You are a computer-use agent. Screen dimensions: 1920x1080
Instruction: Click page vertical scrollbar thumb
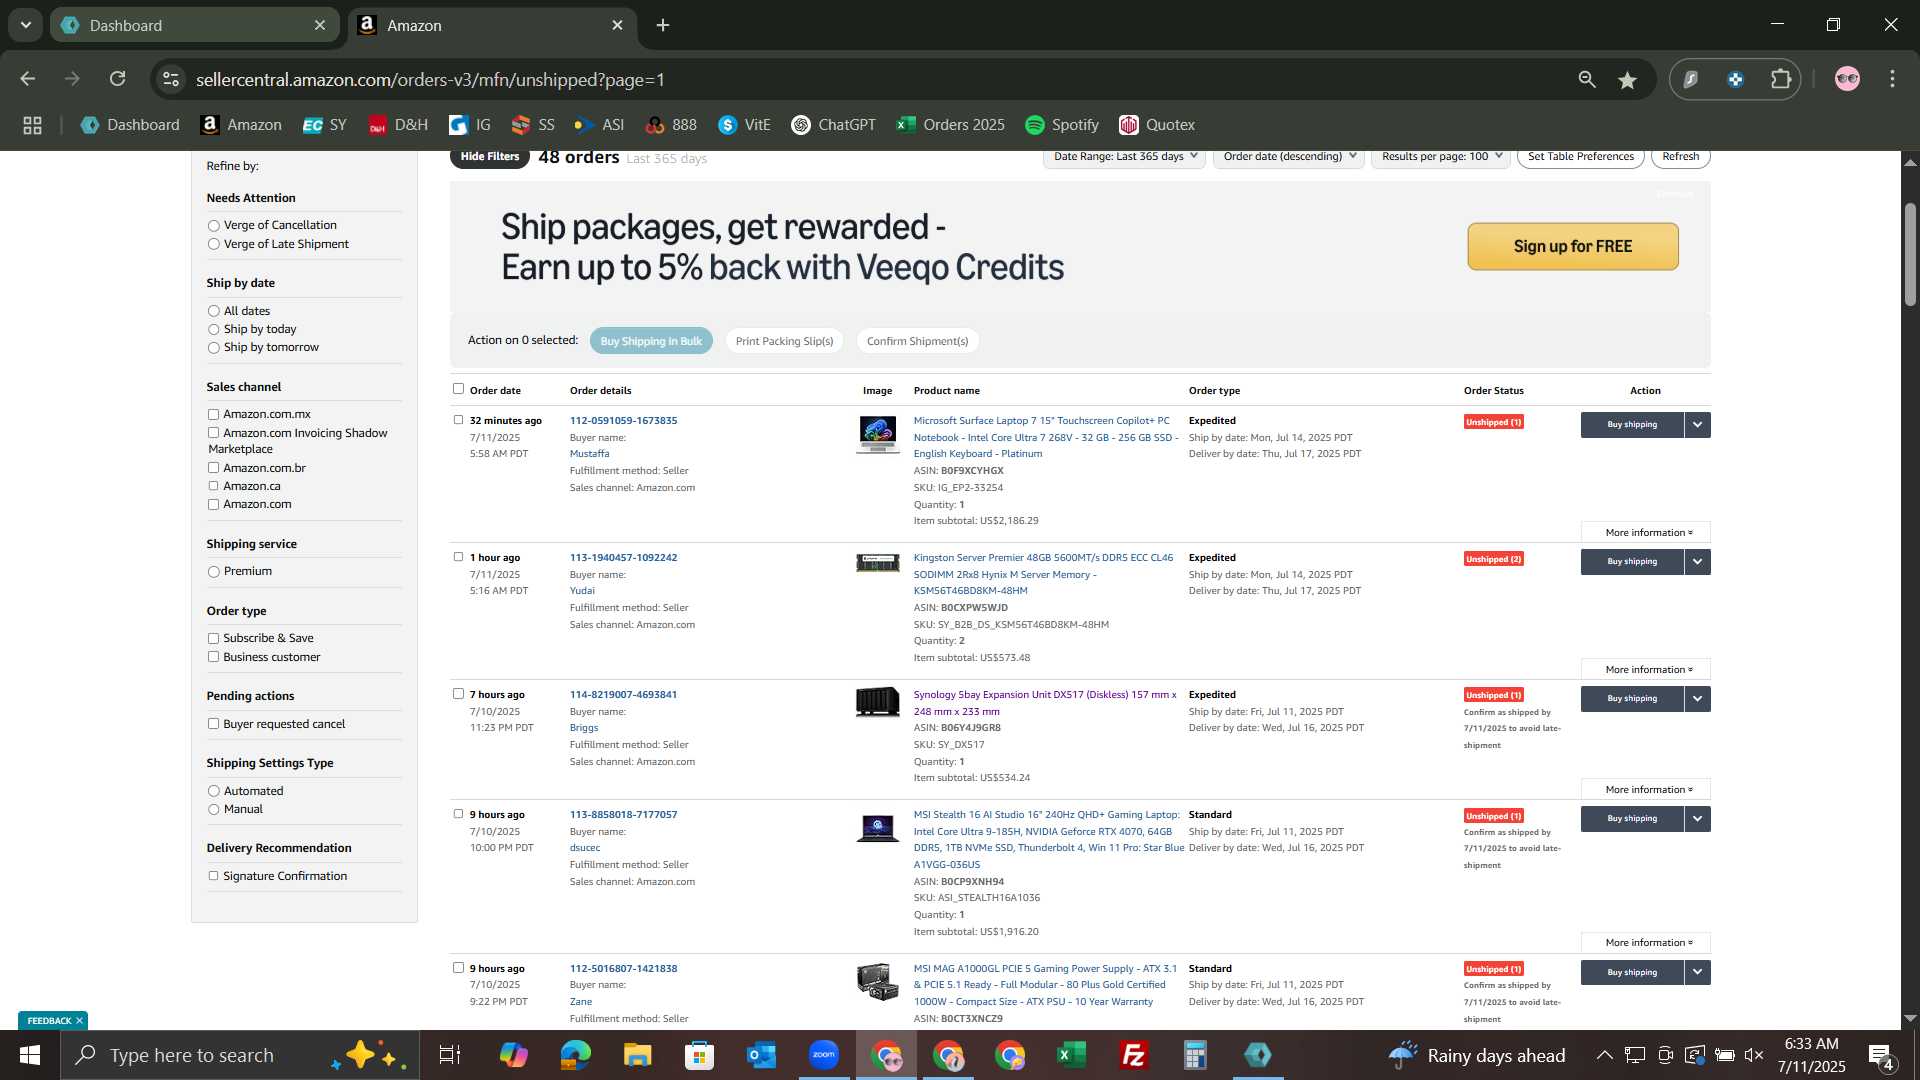tap(1910, 255)
